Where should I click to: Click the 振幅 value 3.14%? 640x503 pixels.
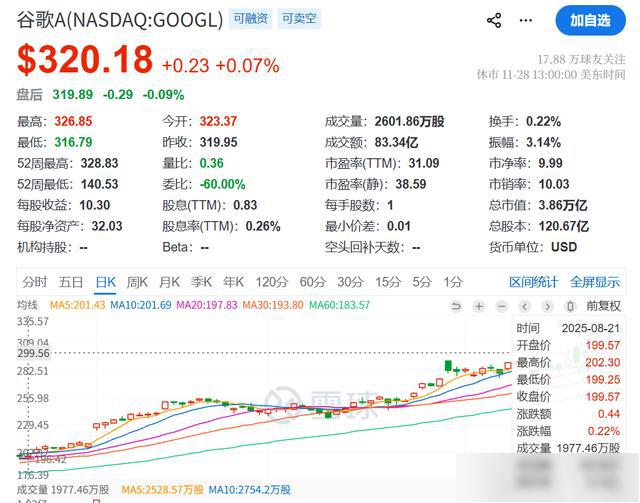pos(543,142)
